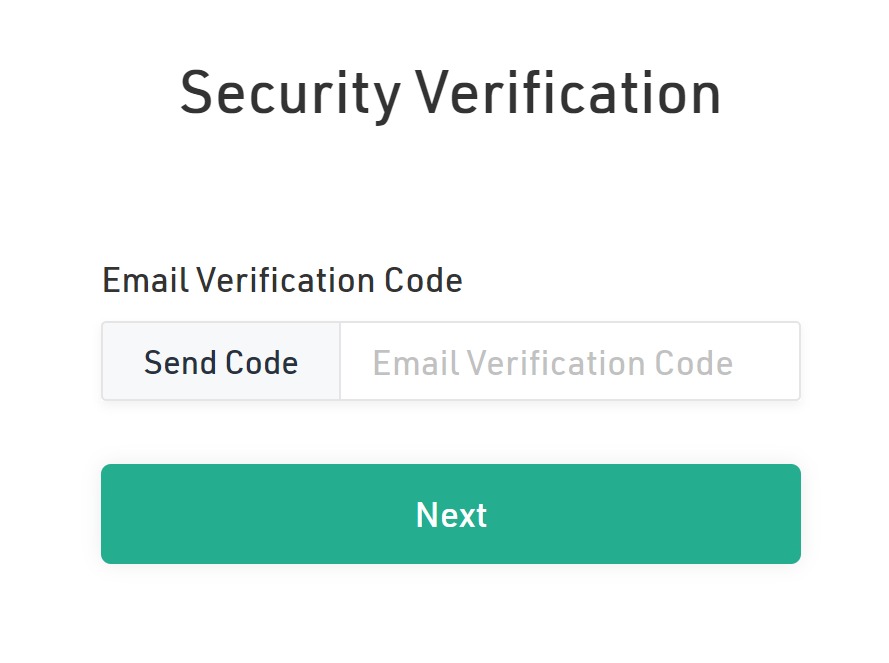
Task: Click the Send Code button
Action: tap(221, 362)
